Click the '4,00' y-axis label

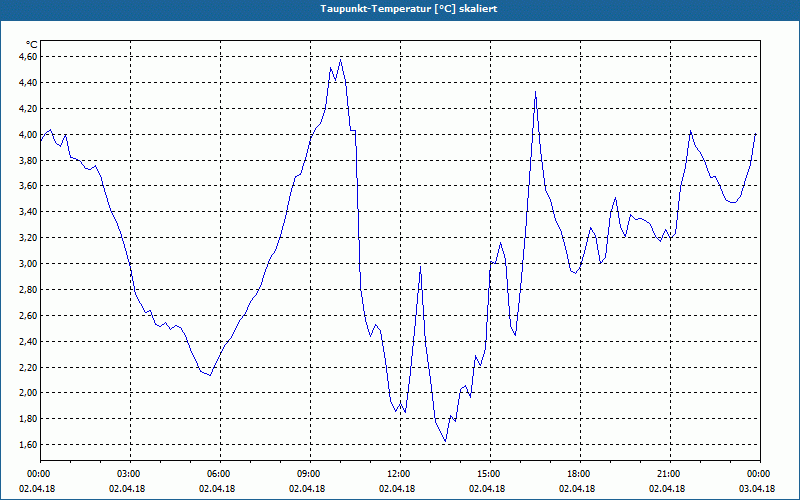(x=28, y=135)
